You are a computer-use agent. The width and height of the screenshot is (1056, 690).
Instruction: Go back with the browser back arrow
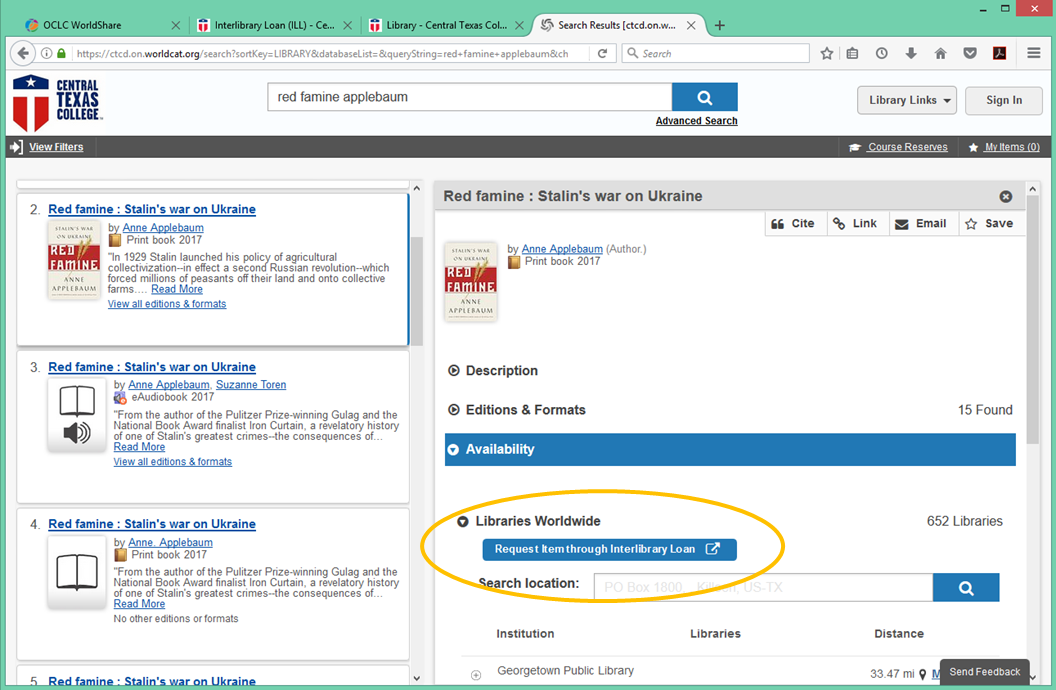point(23,53)
